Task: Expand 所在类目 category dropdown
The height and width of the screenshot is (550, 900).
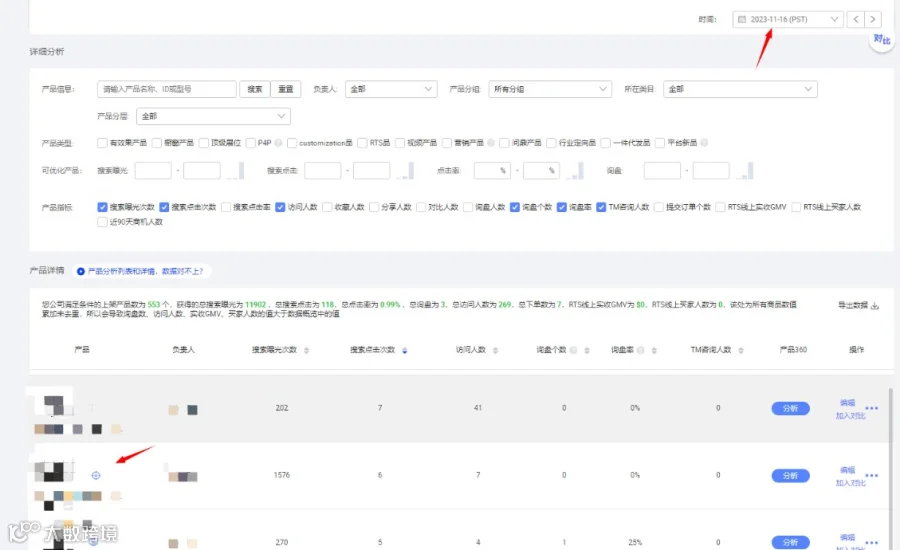Action: [x=740, y=89]
